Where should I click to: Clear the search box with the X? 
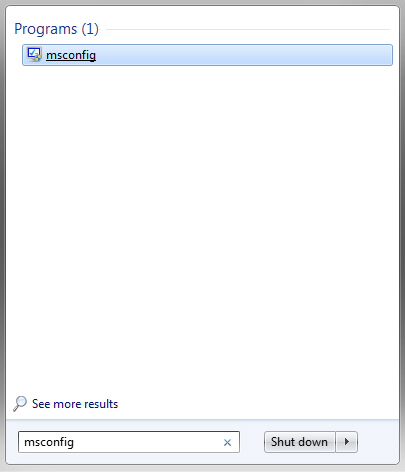pyautogui.click(x=227, y=442)
